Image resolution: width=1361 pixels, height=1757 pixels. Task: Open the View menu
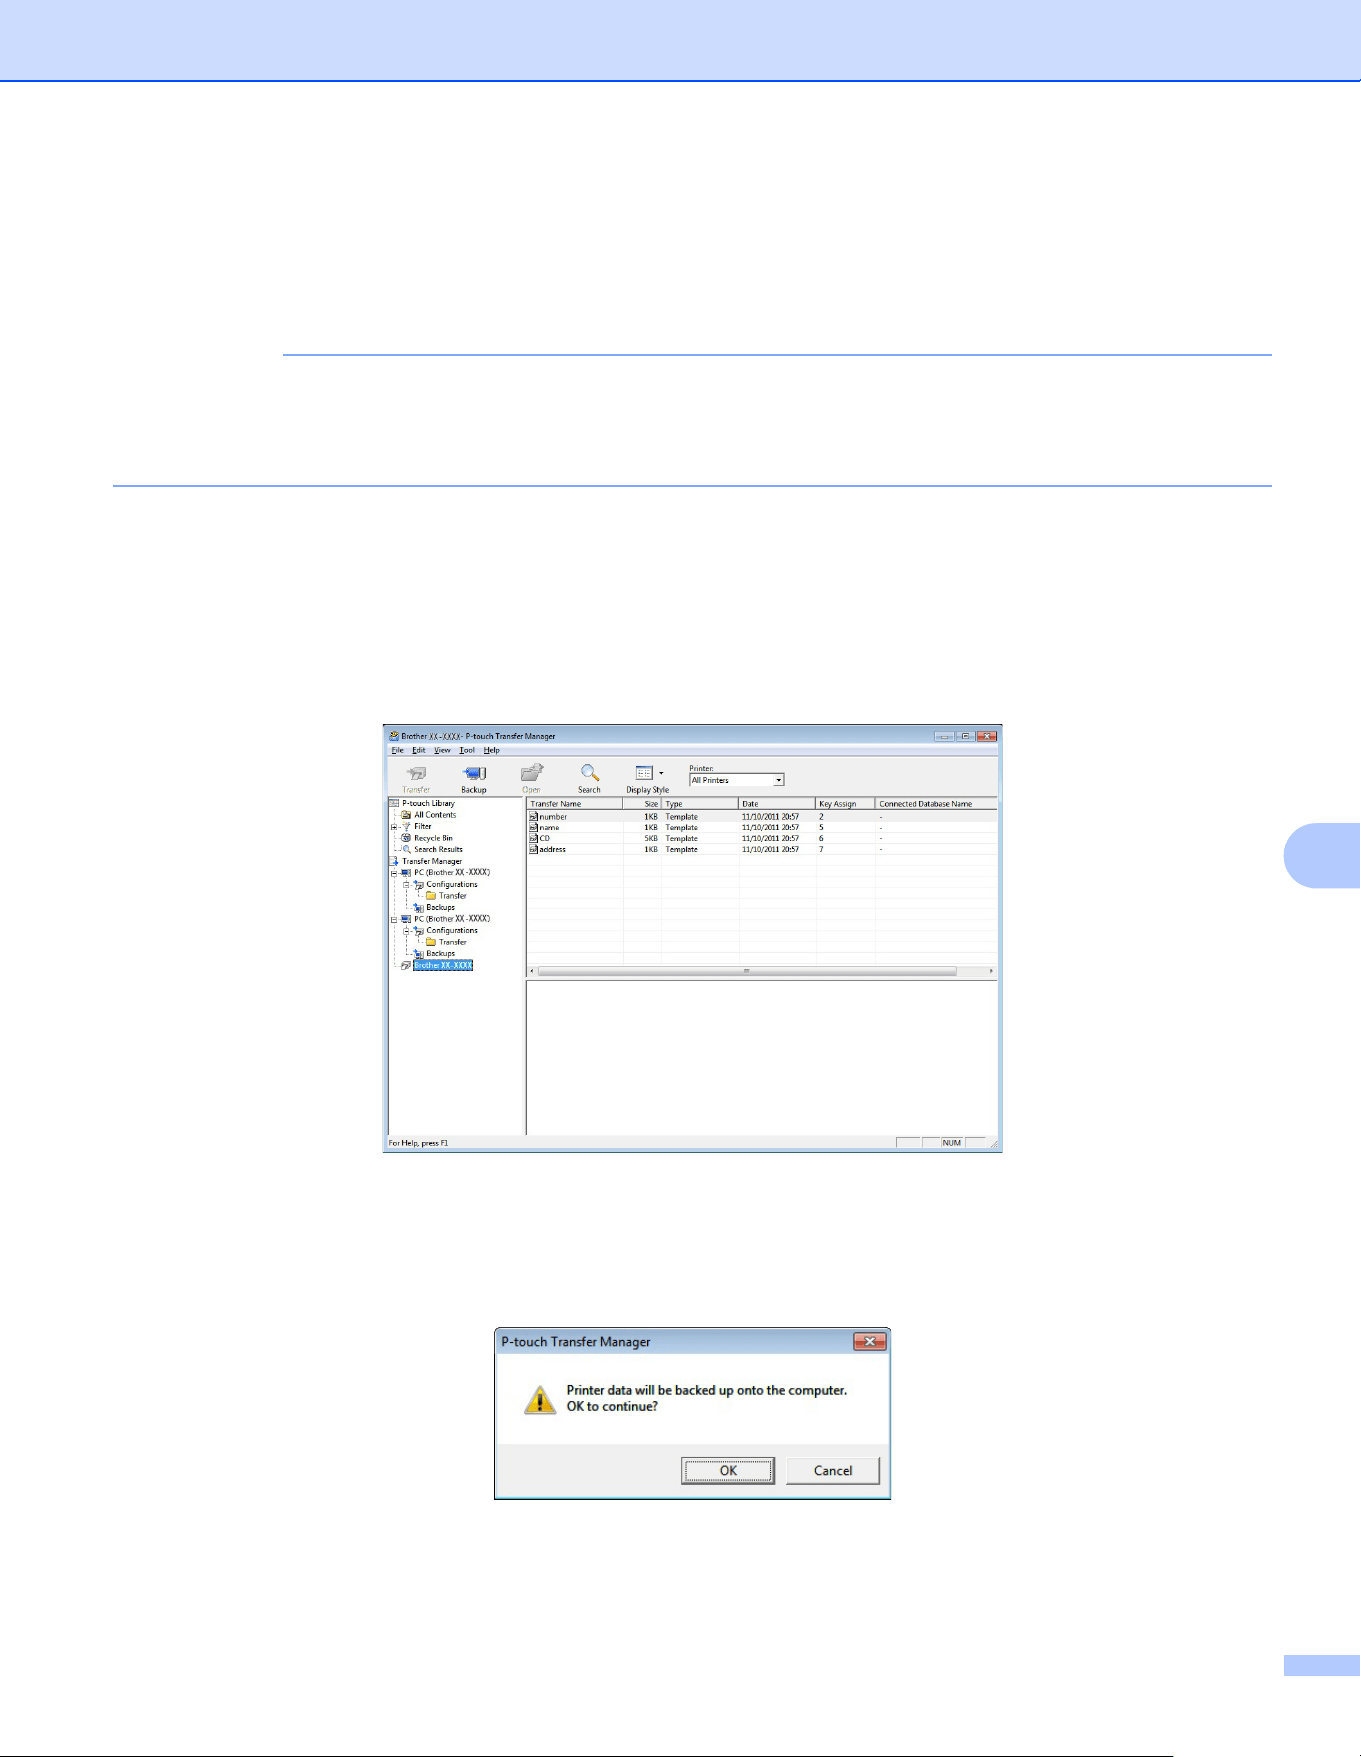click(x=442, y=750)
